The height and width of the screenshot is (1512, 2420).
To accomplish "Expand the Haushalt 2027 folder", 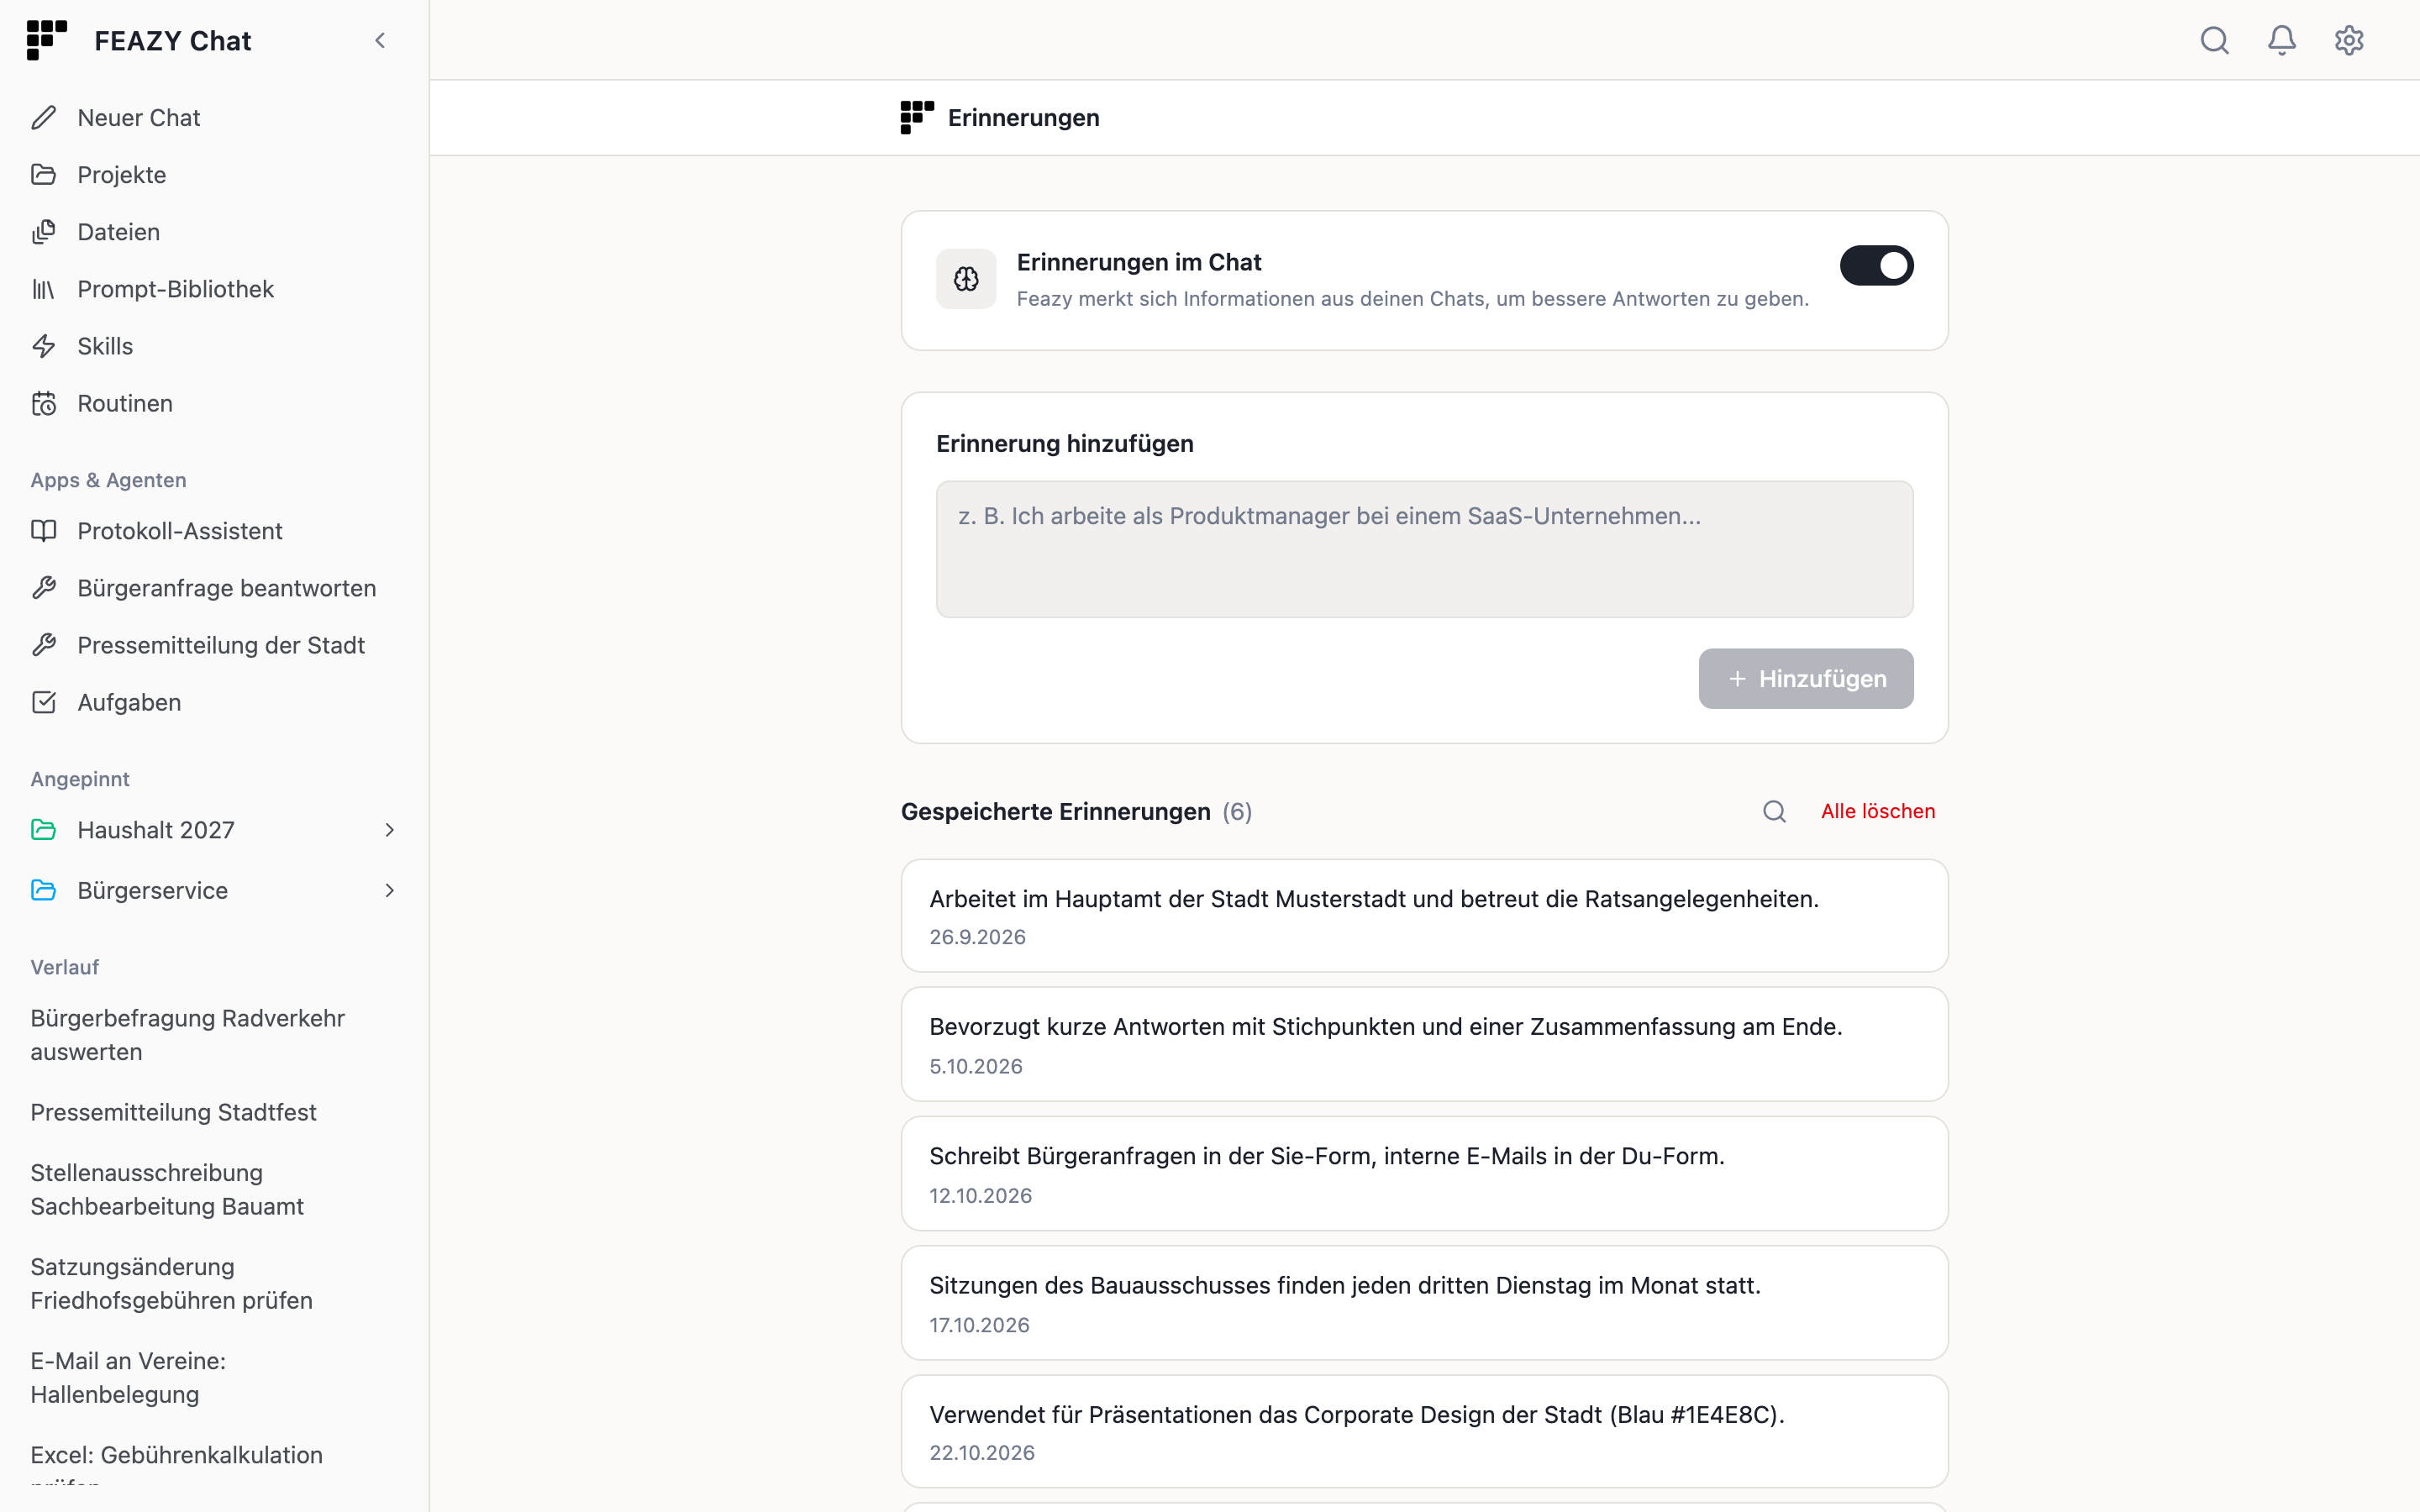I will click(x=389, y=830).
